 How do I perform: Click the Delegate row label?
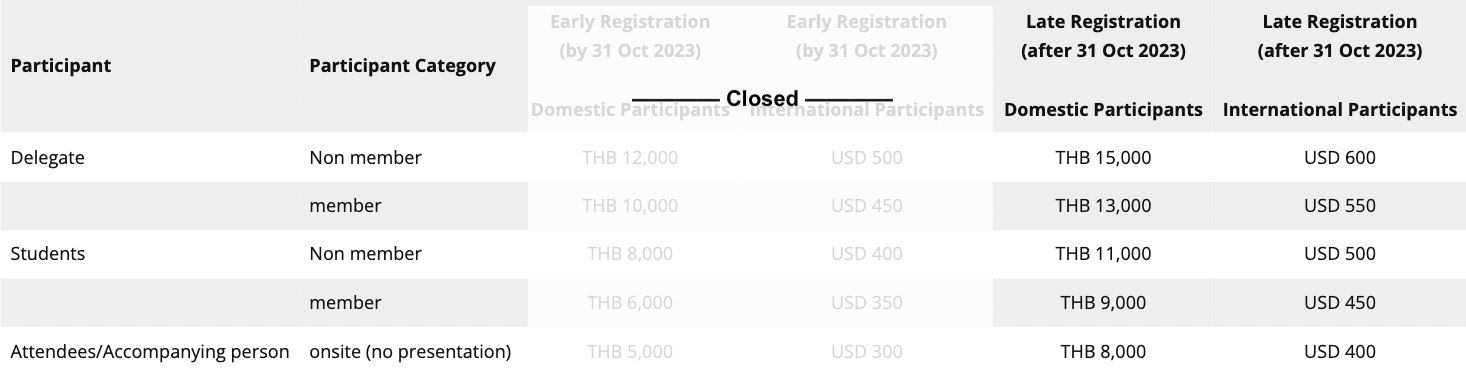coord(47,157)
